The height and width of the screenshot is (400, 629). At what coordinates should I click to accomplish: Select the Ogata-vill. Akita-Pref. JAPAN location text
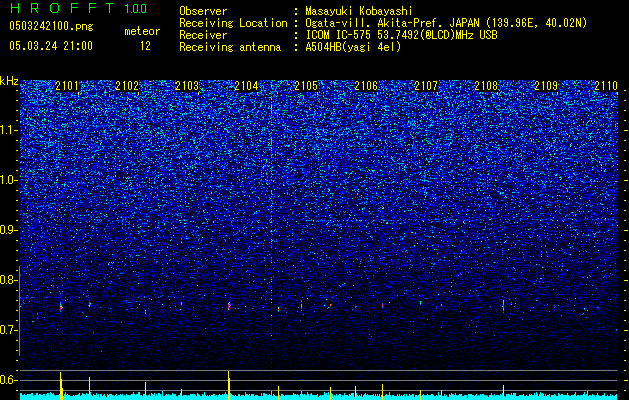pos(446,23)
